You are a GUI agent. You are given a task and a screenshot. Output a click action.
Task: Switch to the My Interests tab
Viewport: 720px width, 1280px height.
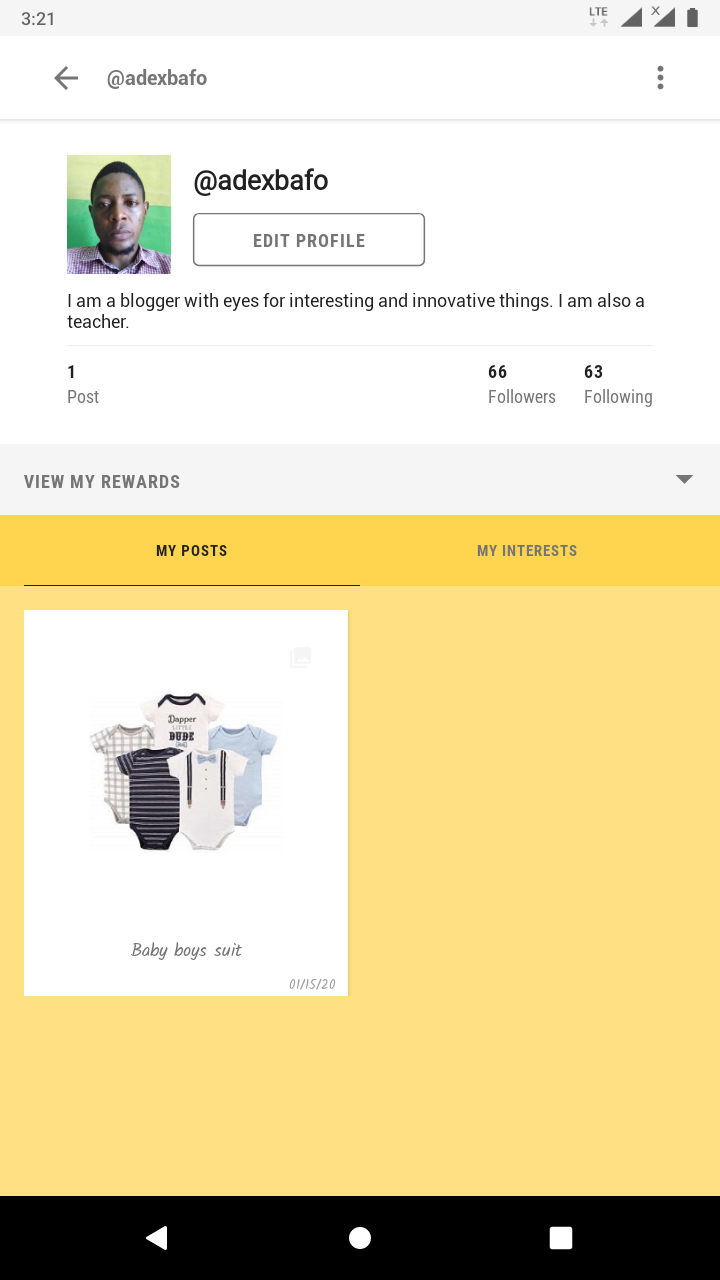527,551
